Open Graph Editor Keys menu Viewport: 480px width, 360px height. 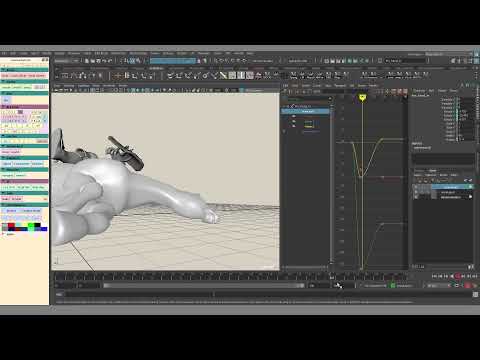[328, 86]
